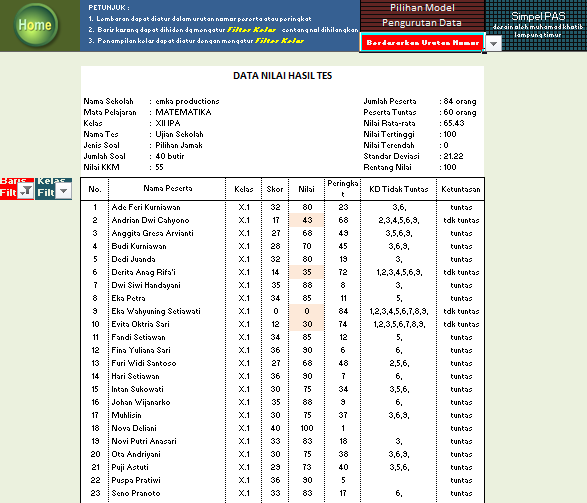This screenshot has height=503, width=587.
Task: Select the name Hari Setiawan
Action: click(135, 376)
